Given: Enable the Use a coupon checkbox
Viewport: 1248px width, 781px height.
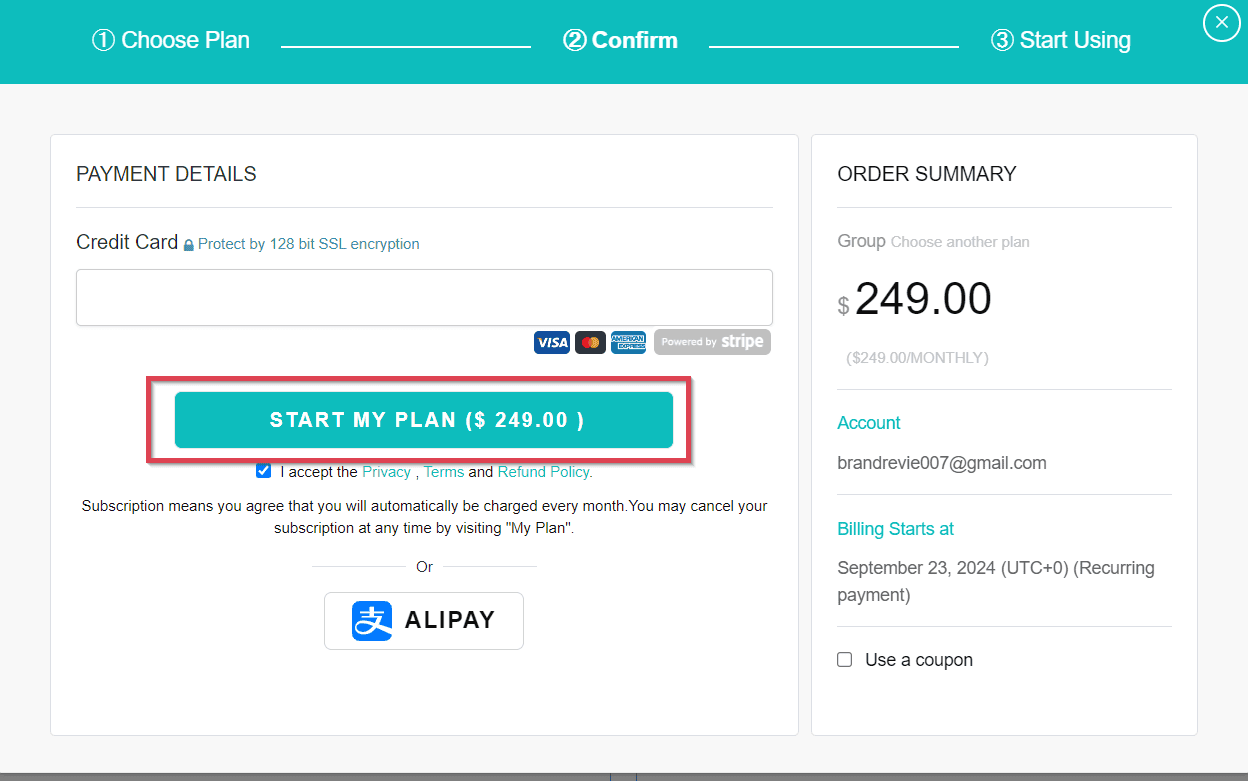Looking at the screenshot, I should click(844, 659).
